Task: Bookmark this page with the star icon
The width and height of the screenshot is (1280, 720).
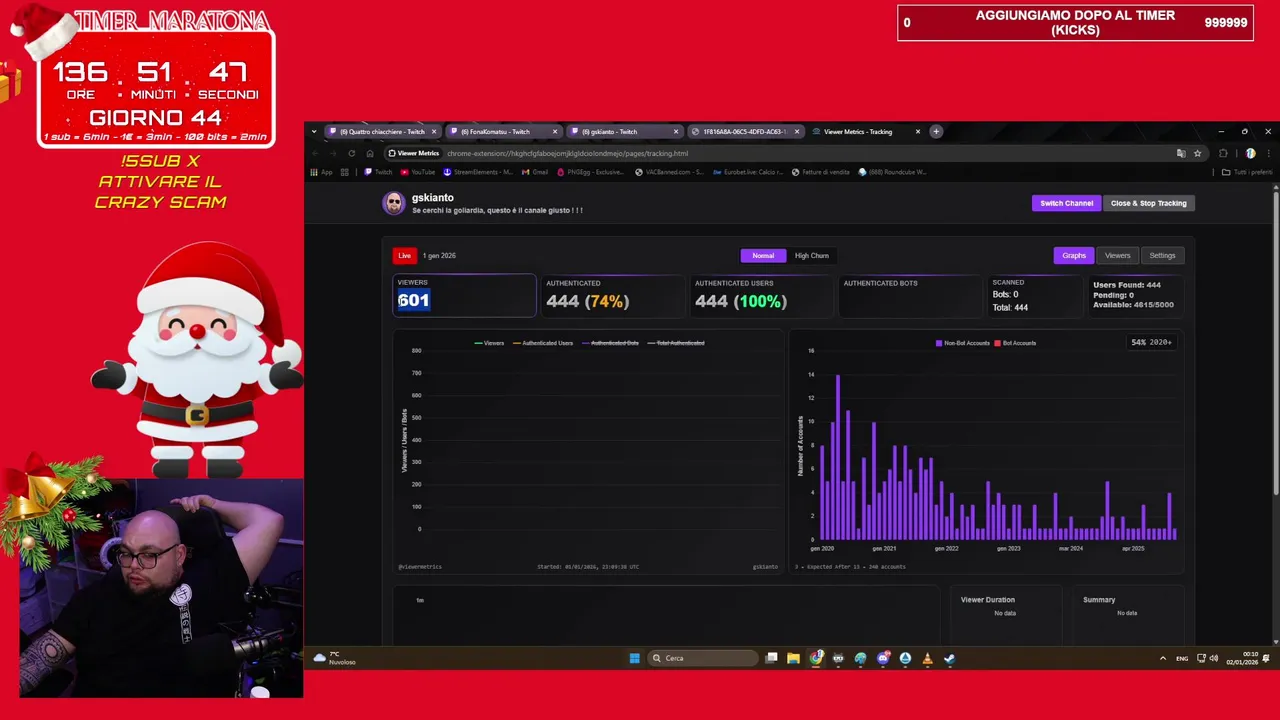Action: coord(1197,153)
